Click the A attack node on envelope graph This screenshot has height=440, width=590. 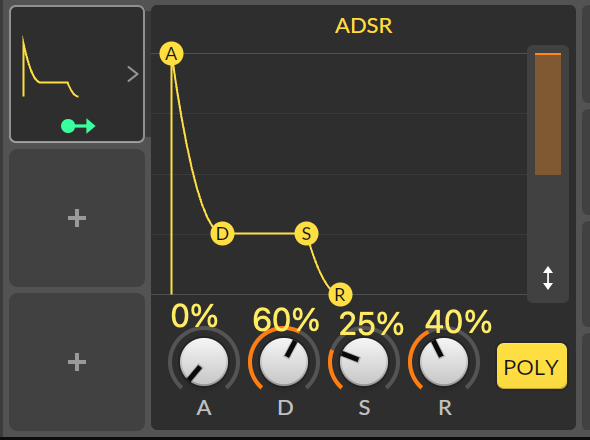pos(172,53)
